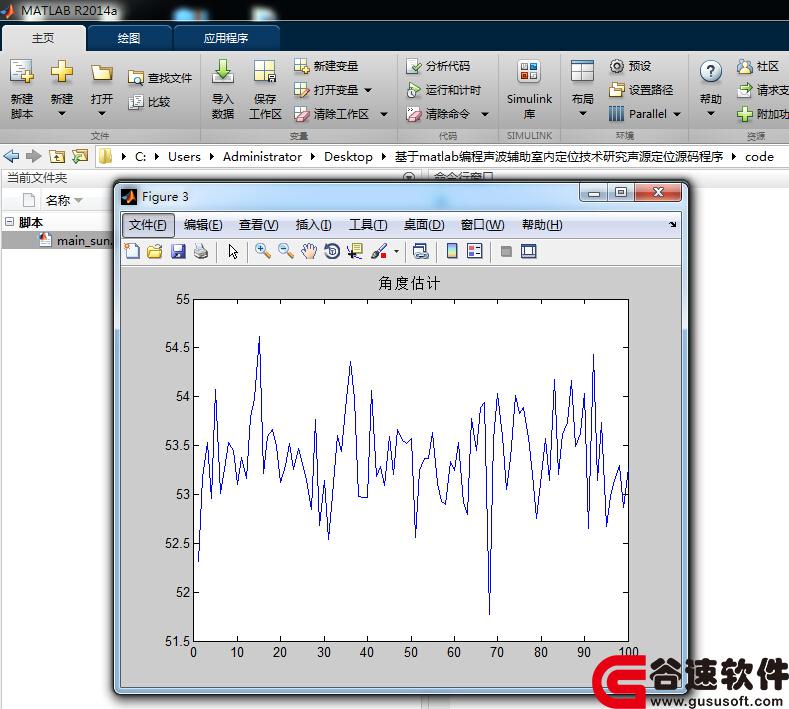Open Preferences (预设) gear

point(630,66)
